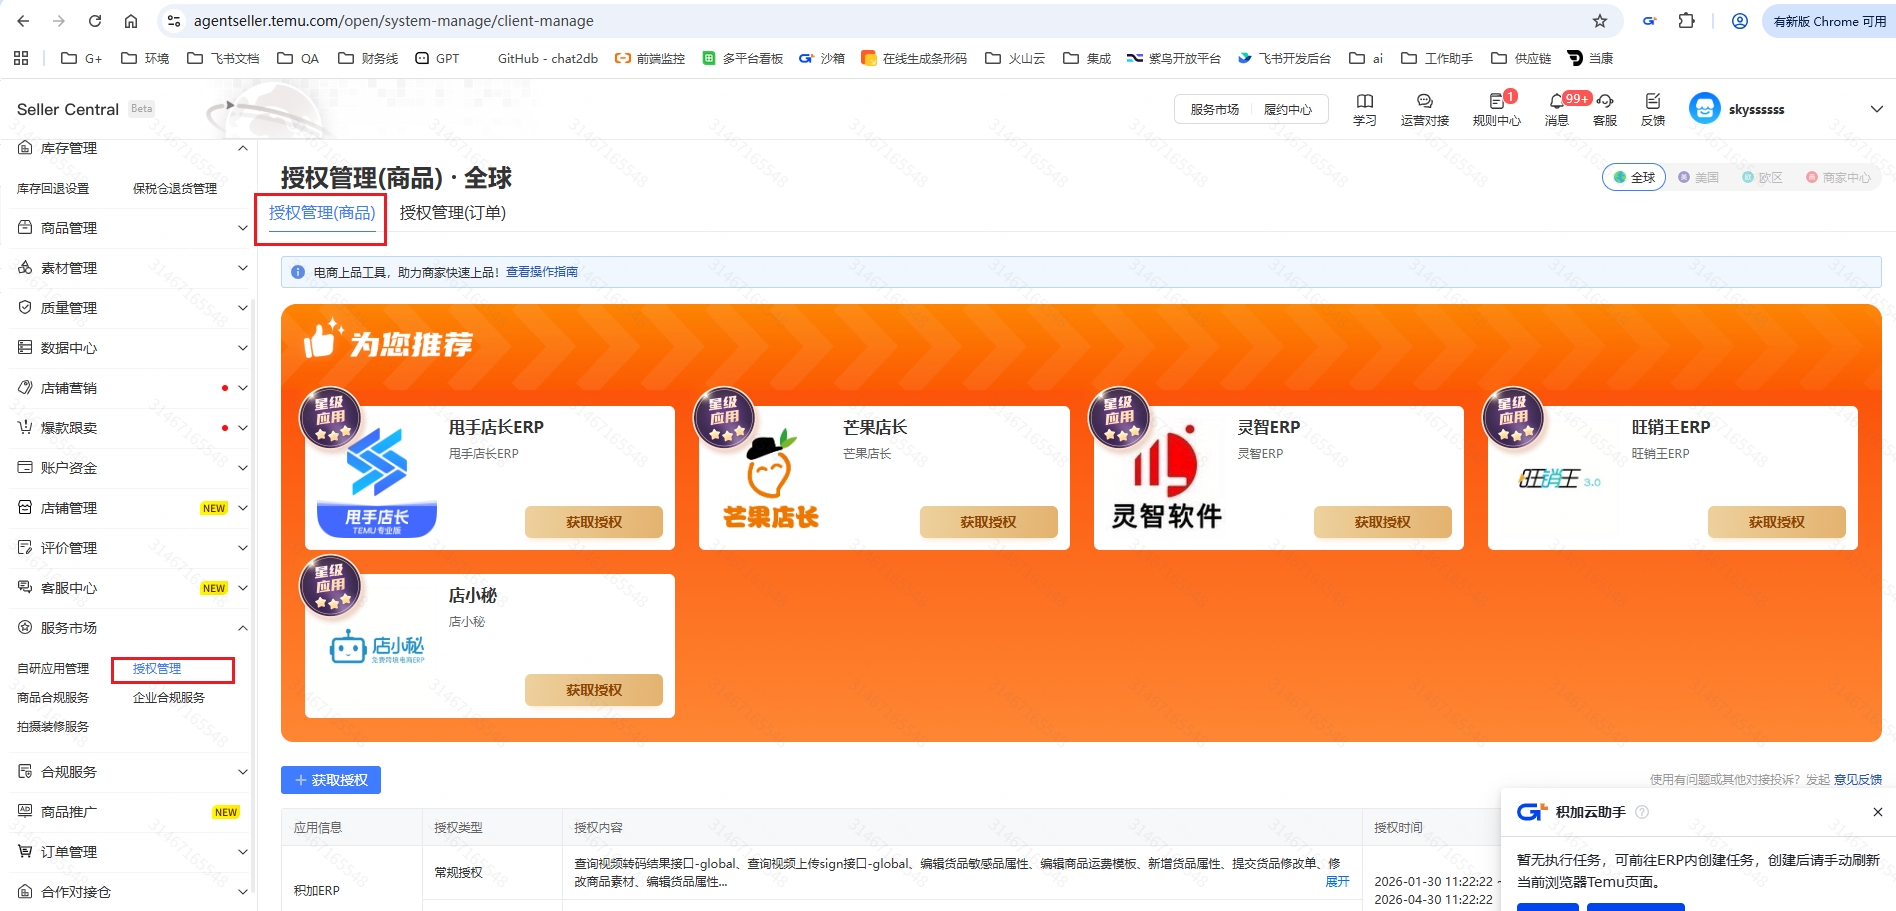This screenshot has width=1896, height=911.
Task: Click 获取授权 on the 芒果店长 card
Action: [988, 522]
